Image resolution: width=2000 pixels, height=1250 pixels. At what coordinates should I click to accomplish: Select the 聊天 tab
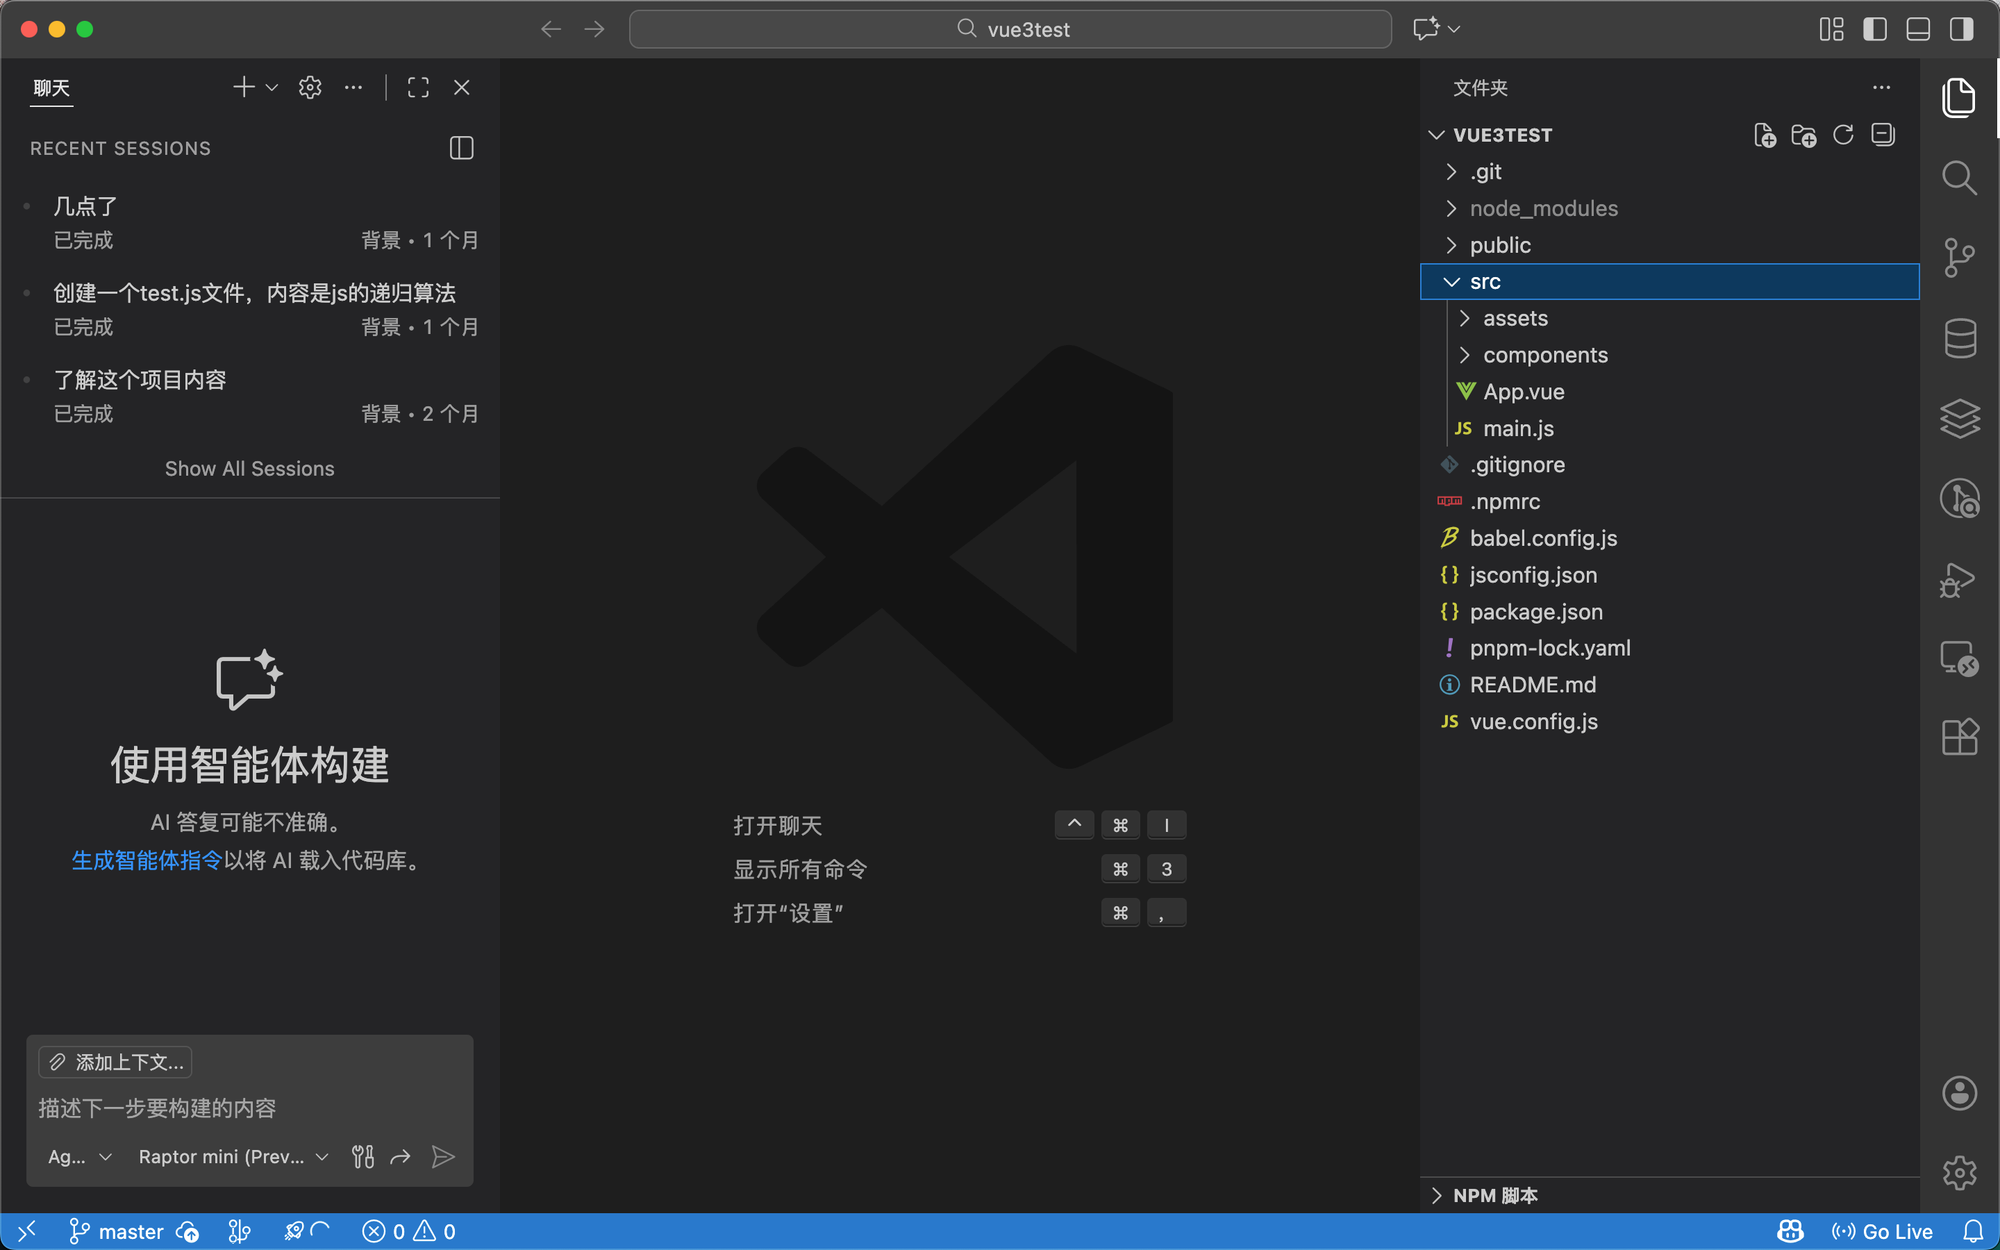pyautogui.click(x=52, y=88)
